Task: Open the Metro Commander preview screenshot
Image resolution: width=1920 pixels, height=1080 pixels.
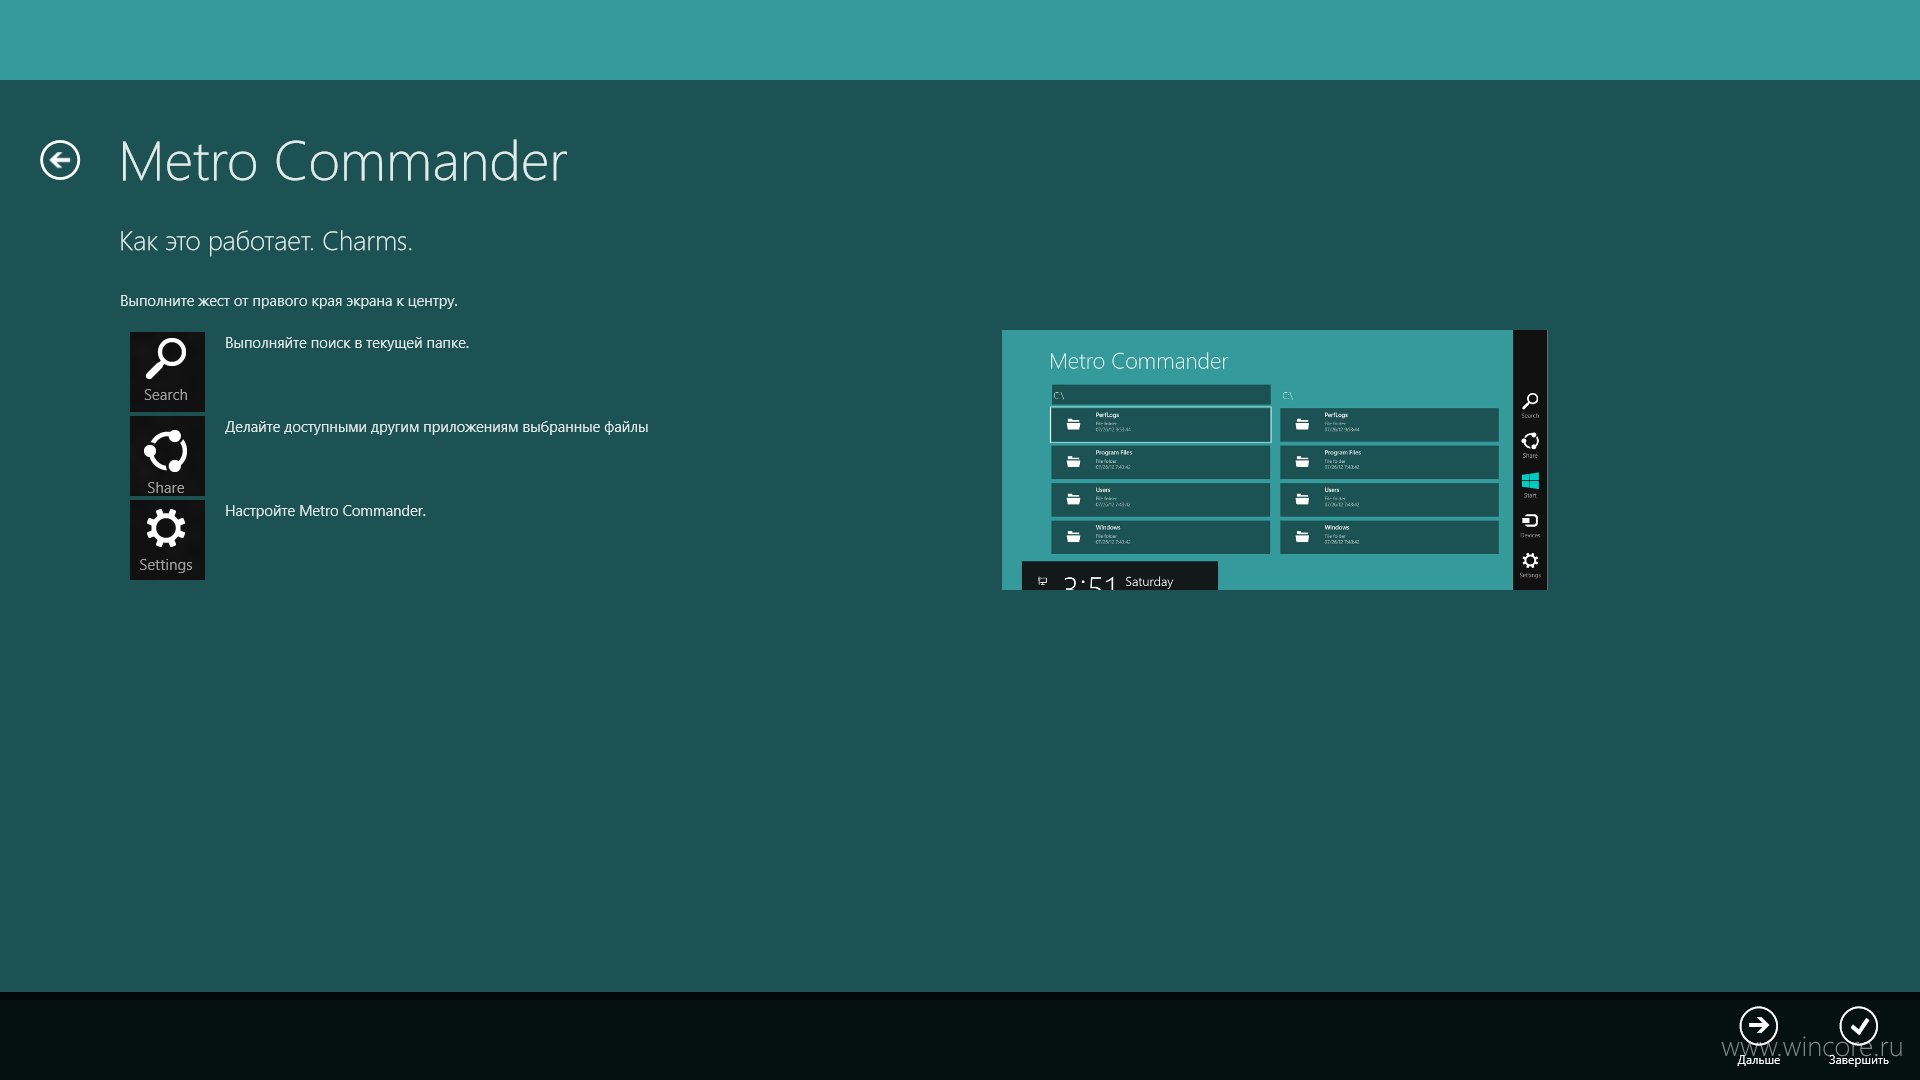Action: click(x=1274, y=460)
